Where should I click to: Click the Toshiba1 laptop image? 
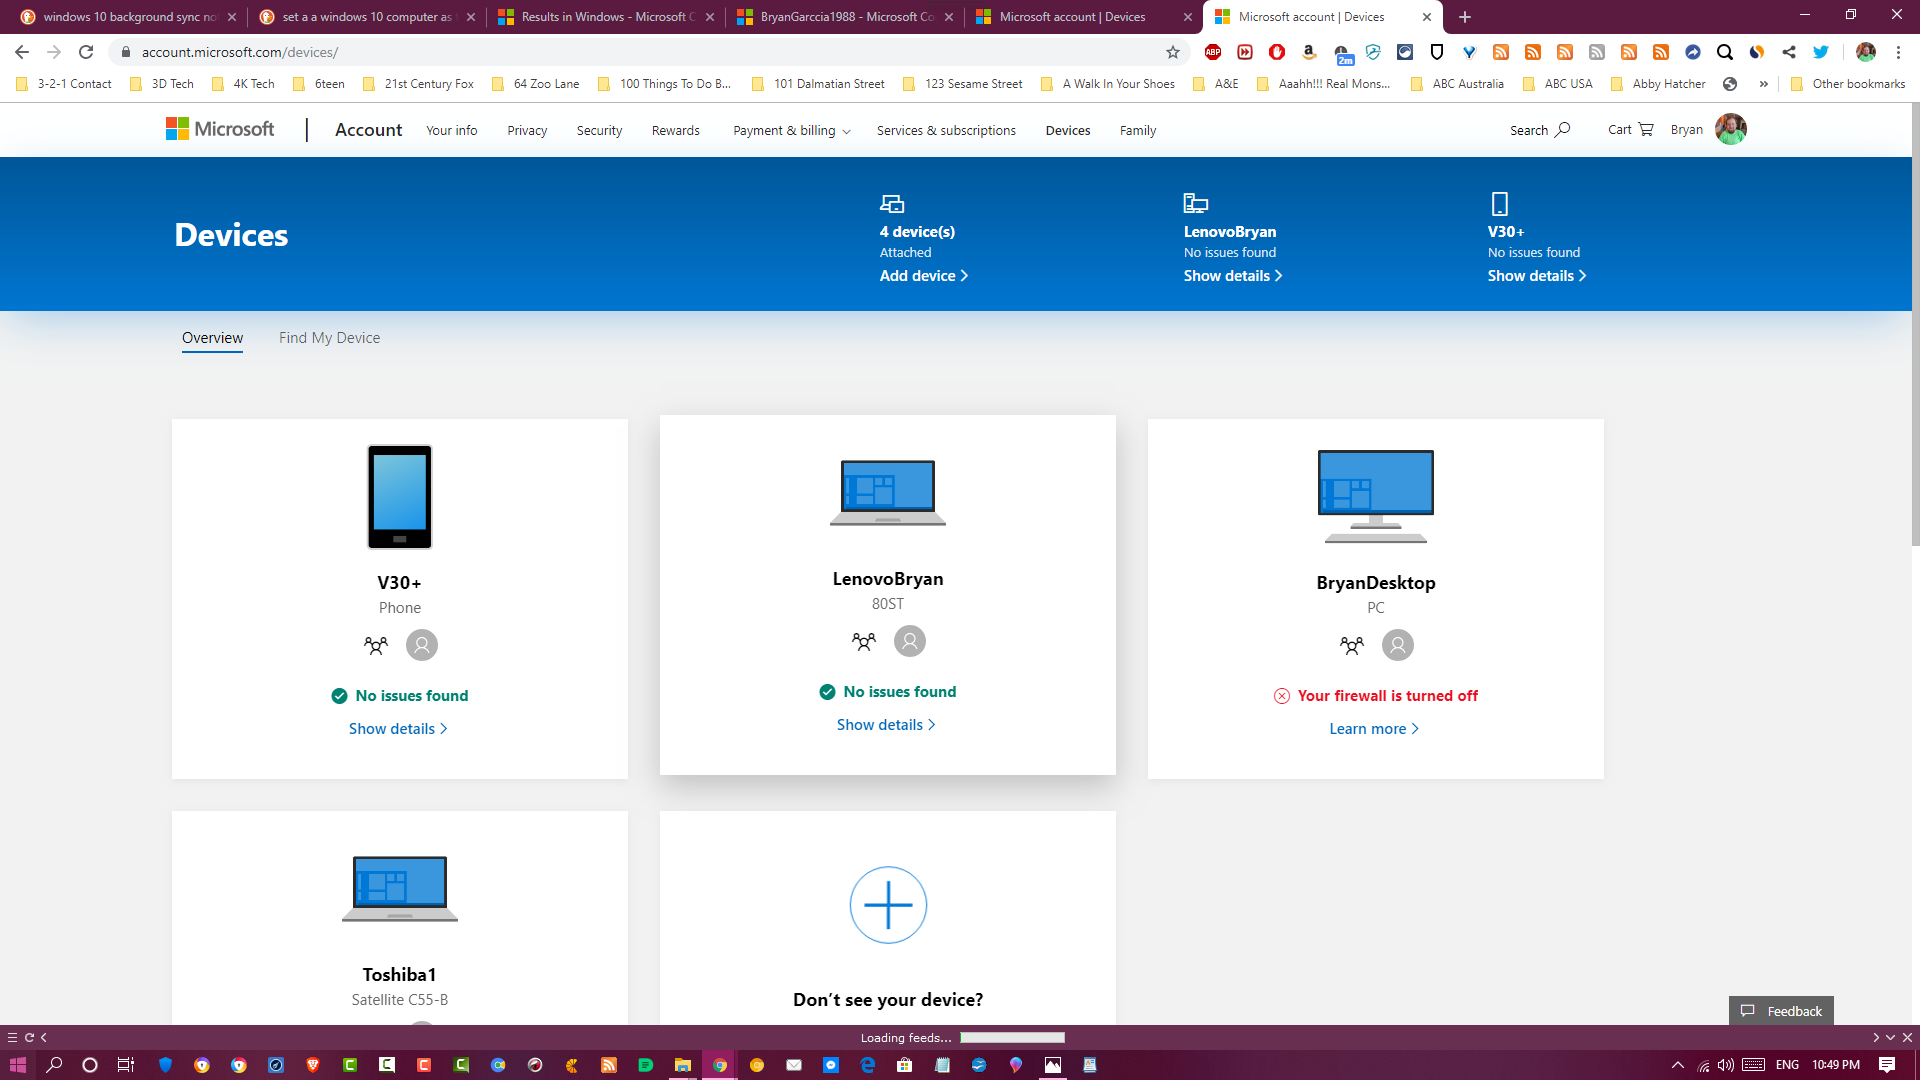(x=400, y=888)
